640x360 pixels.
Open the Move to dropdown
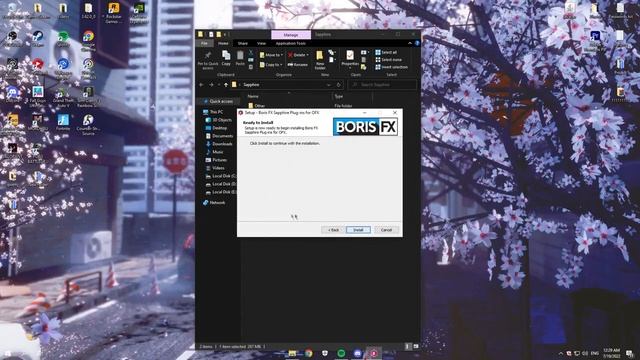(x=271, y=55)
